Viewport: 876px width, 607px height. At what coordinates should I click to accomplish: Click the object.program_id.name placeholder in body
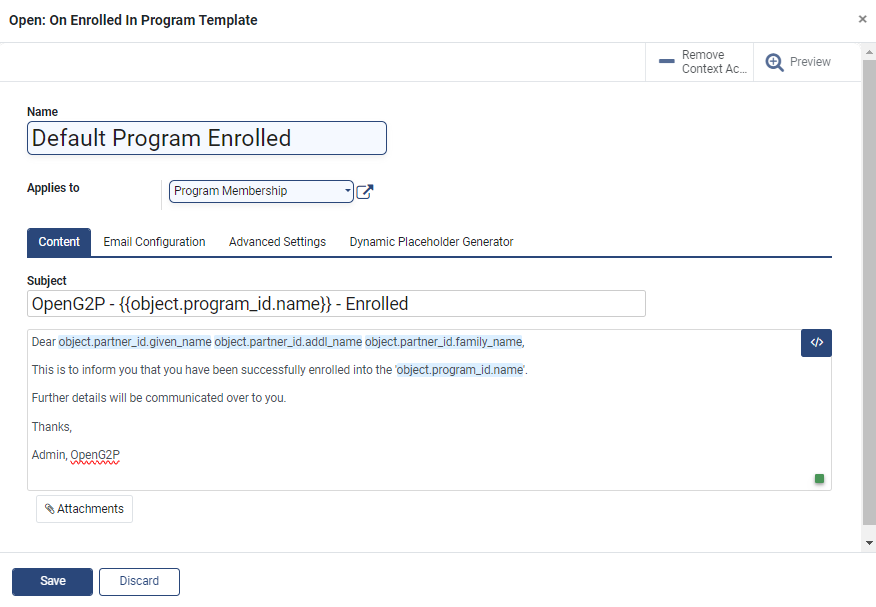(460, 370)
